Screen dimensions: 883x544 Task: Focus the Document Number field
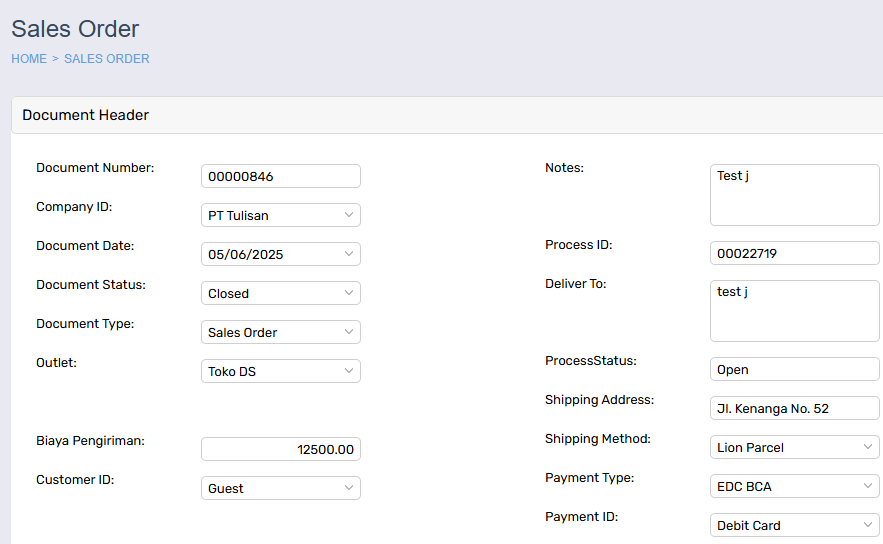tap(280, 176)
